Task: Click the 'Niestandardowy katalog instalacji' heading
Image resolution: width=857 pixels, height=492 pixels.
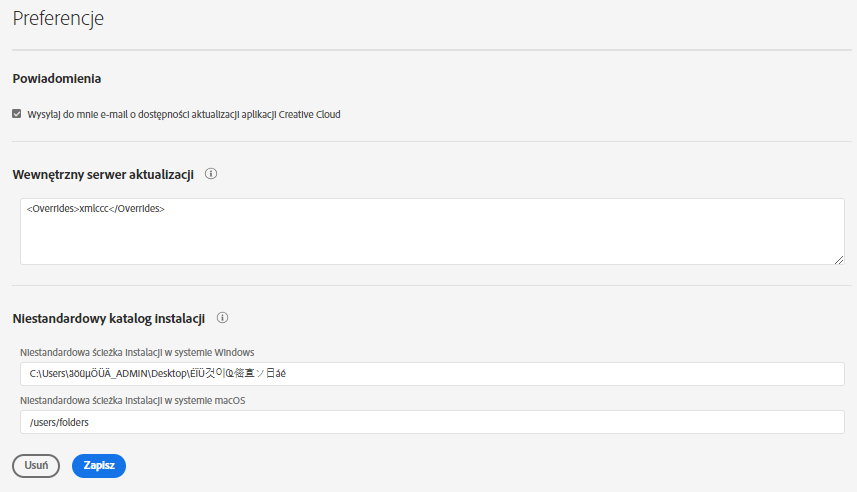Action: coord(109,319)
